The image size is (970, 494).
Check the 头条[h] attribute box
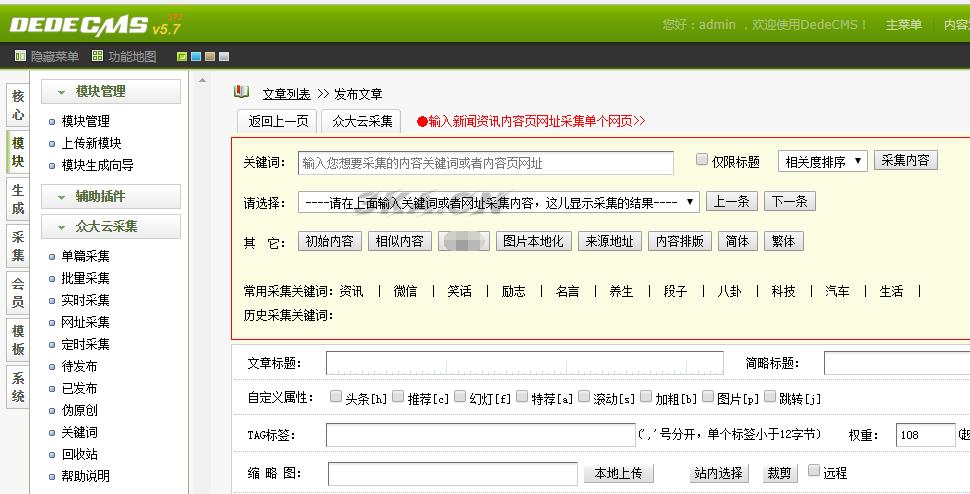(336, 397)
